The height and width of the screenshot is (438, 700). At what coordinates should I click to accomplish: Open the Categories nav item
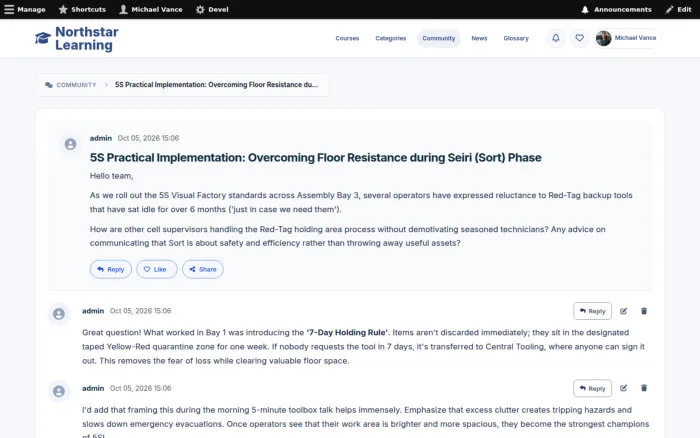[391, 38]
